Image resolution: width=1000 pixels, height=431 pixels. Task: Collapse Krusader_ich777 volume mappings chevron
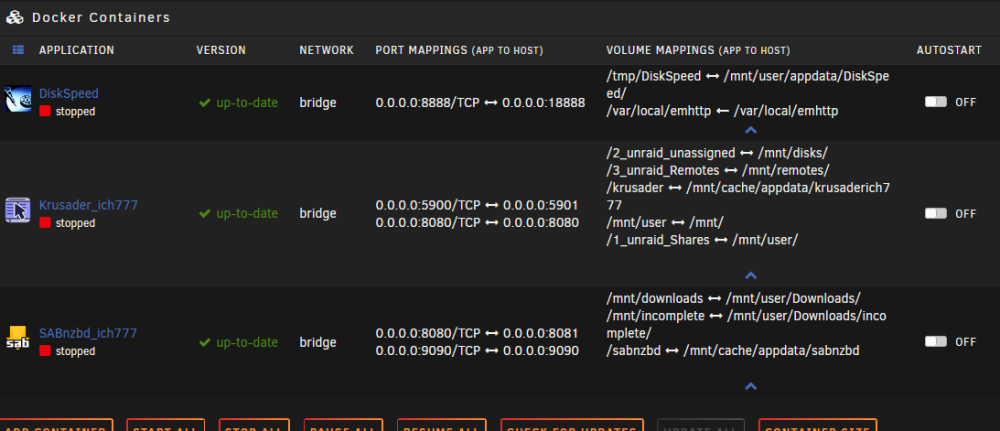click(x=751, y=276)
